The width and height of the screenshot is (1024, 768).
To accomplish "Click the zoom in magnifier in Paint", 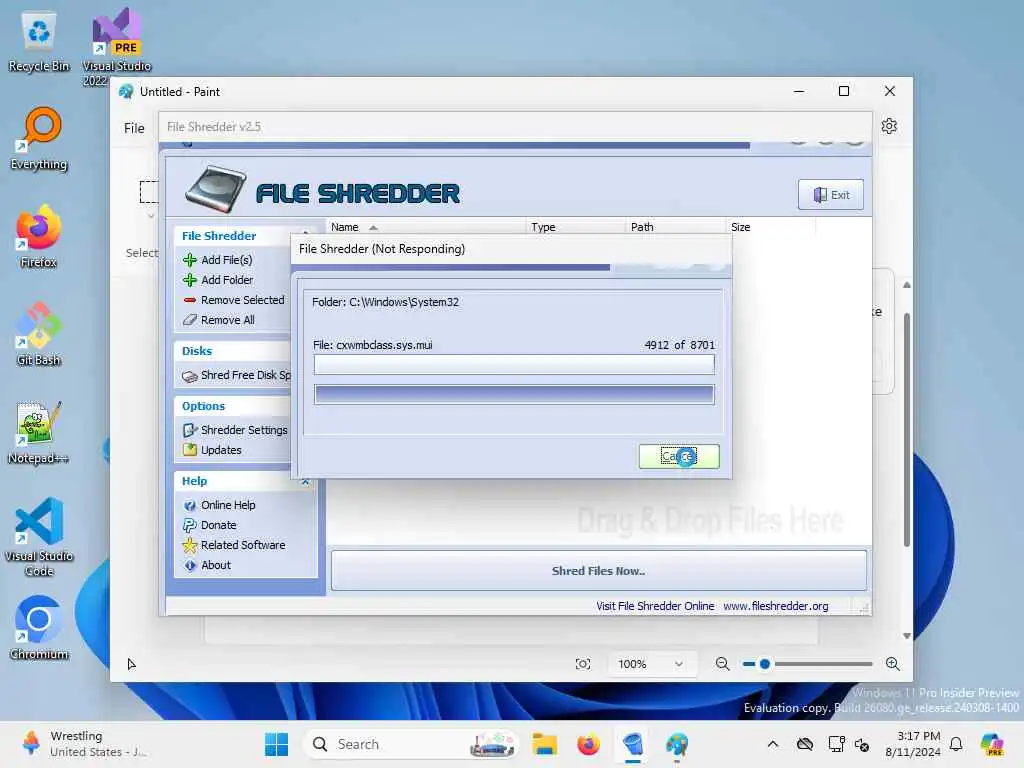I will click(893, 664).
